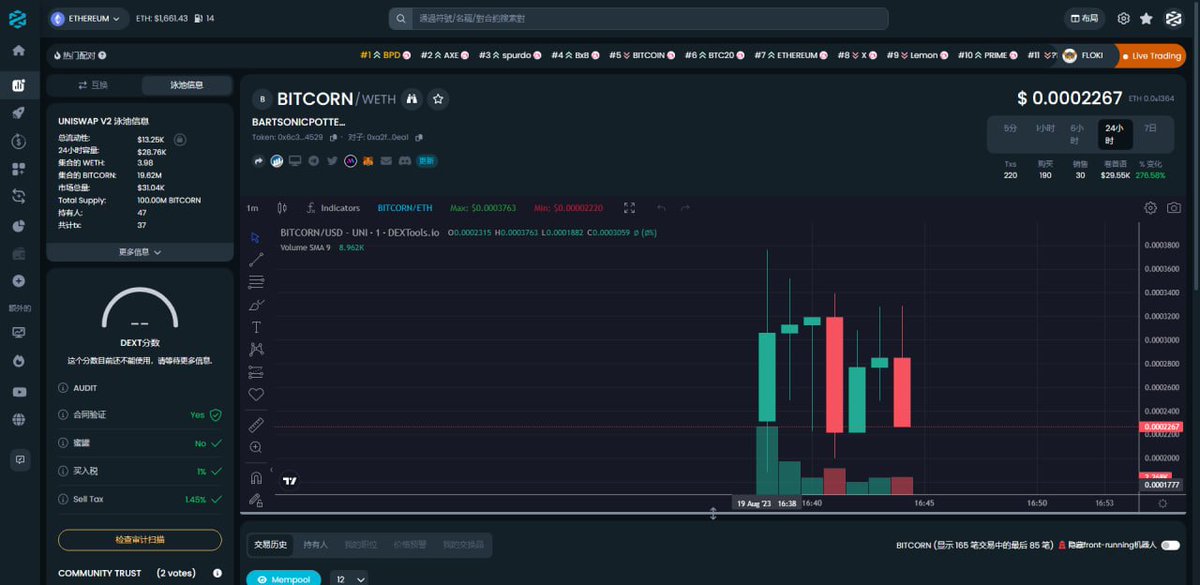1200x585 pixels.
Task: Open fullscreen mode for the chart
Action: (629, 208)
